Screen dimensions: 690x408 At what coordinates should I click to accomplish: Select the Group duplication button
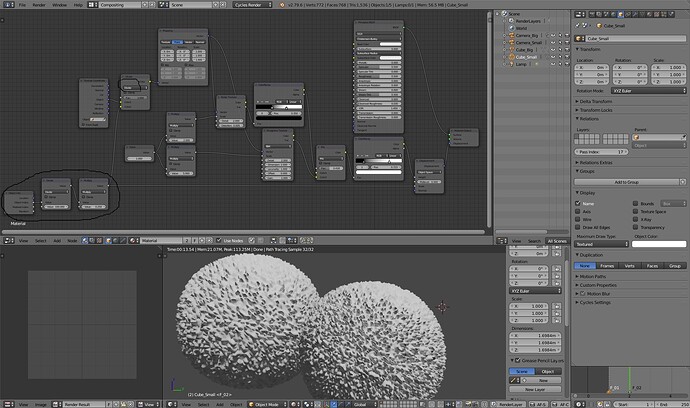[x=675, y=266]
